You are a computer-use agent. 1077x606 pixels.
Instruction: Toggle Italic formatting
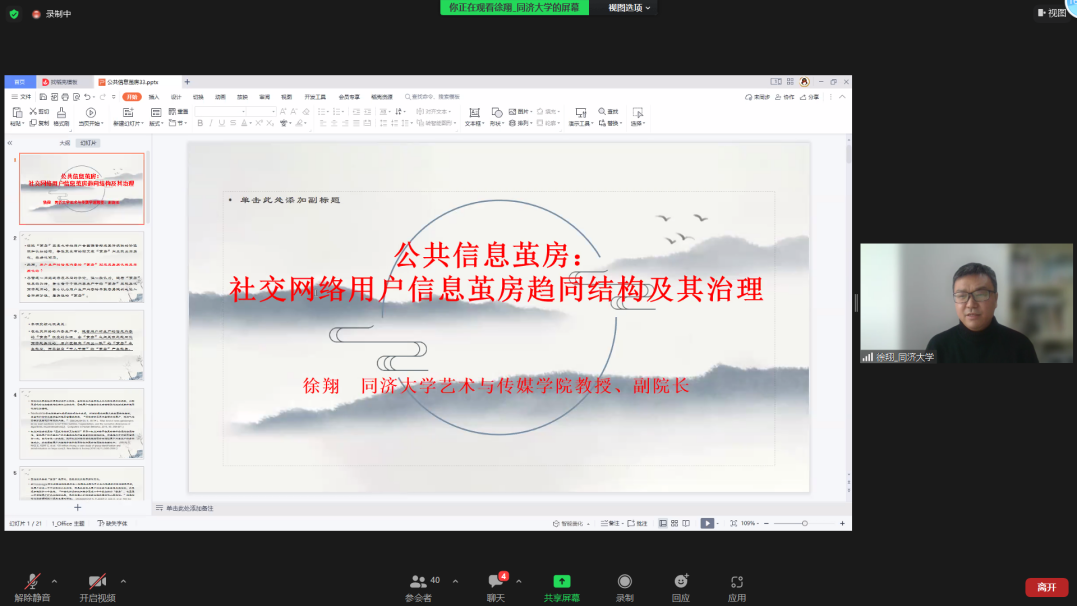click(211, 124)
